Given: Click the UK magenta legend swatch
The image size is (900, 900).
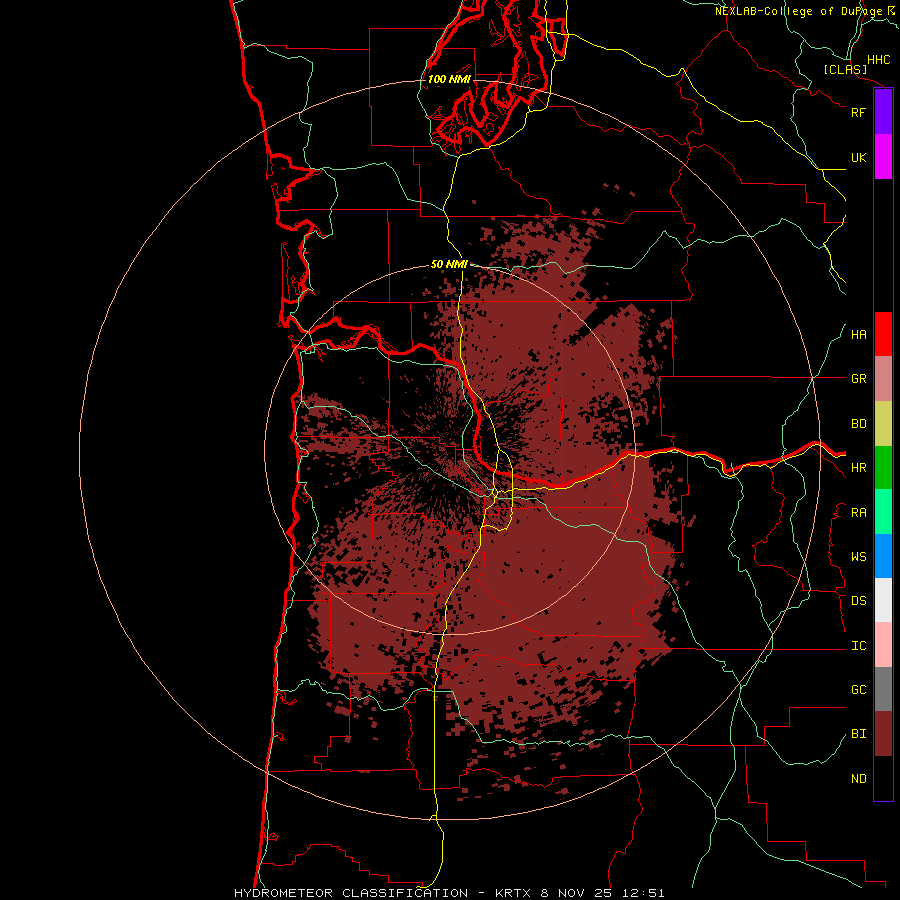Looking at the screenshot, I should (x=883, y=157).
